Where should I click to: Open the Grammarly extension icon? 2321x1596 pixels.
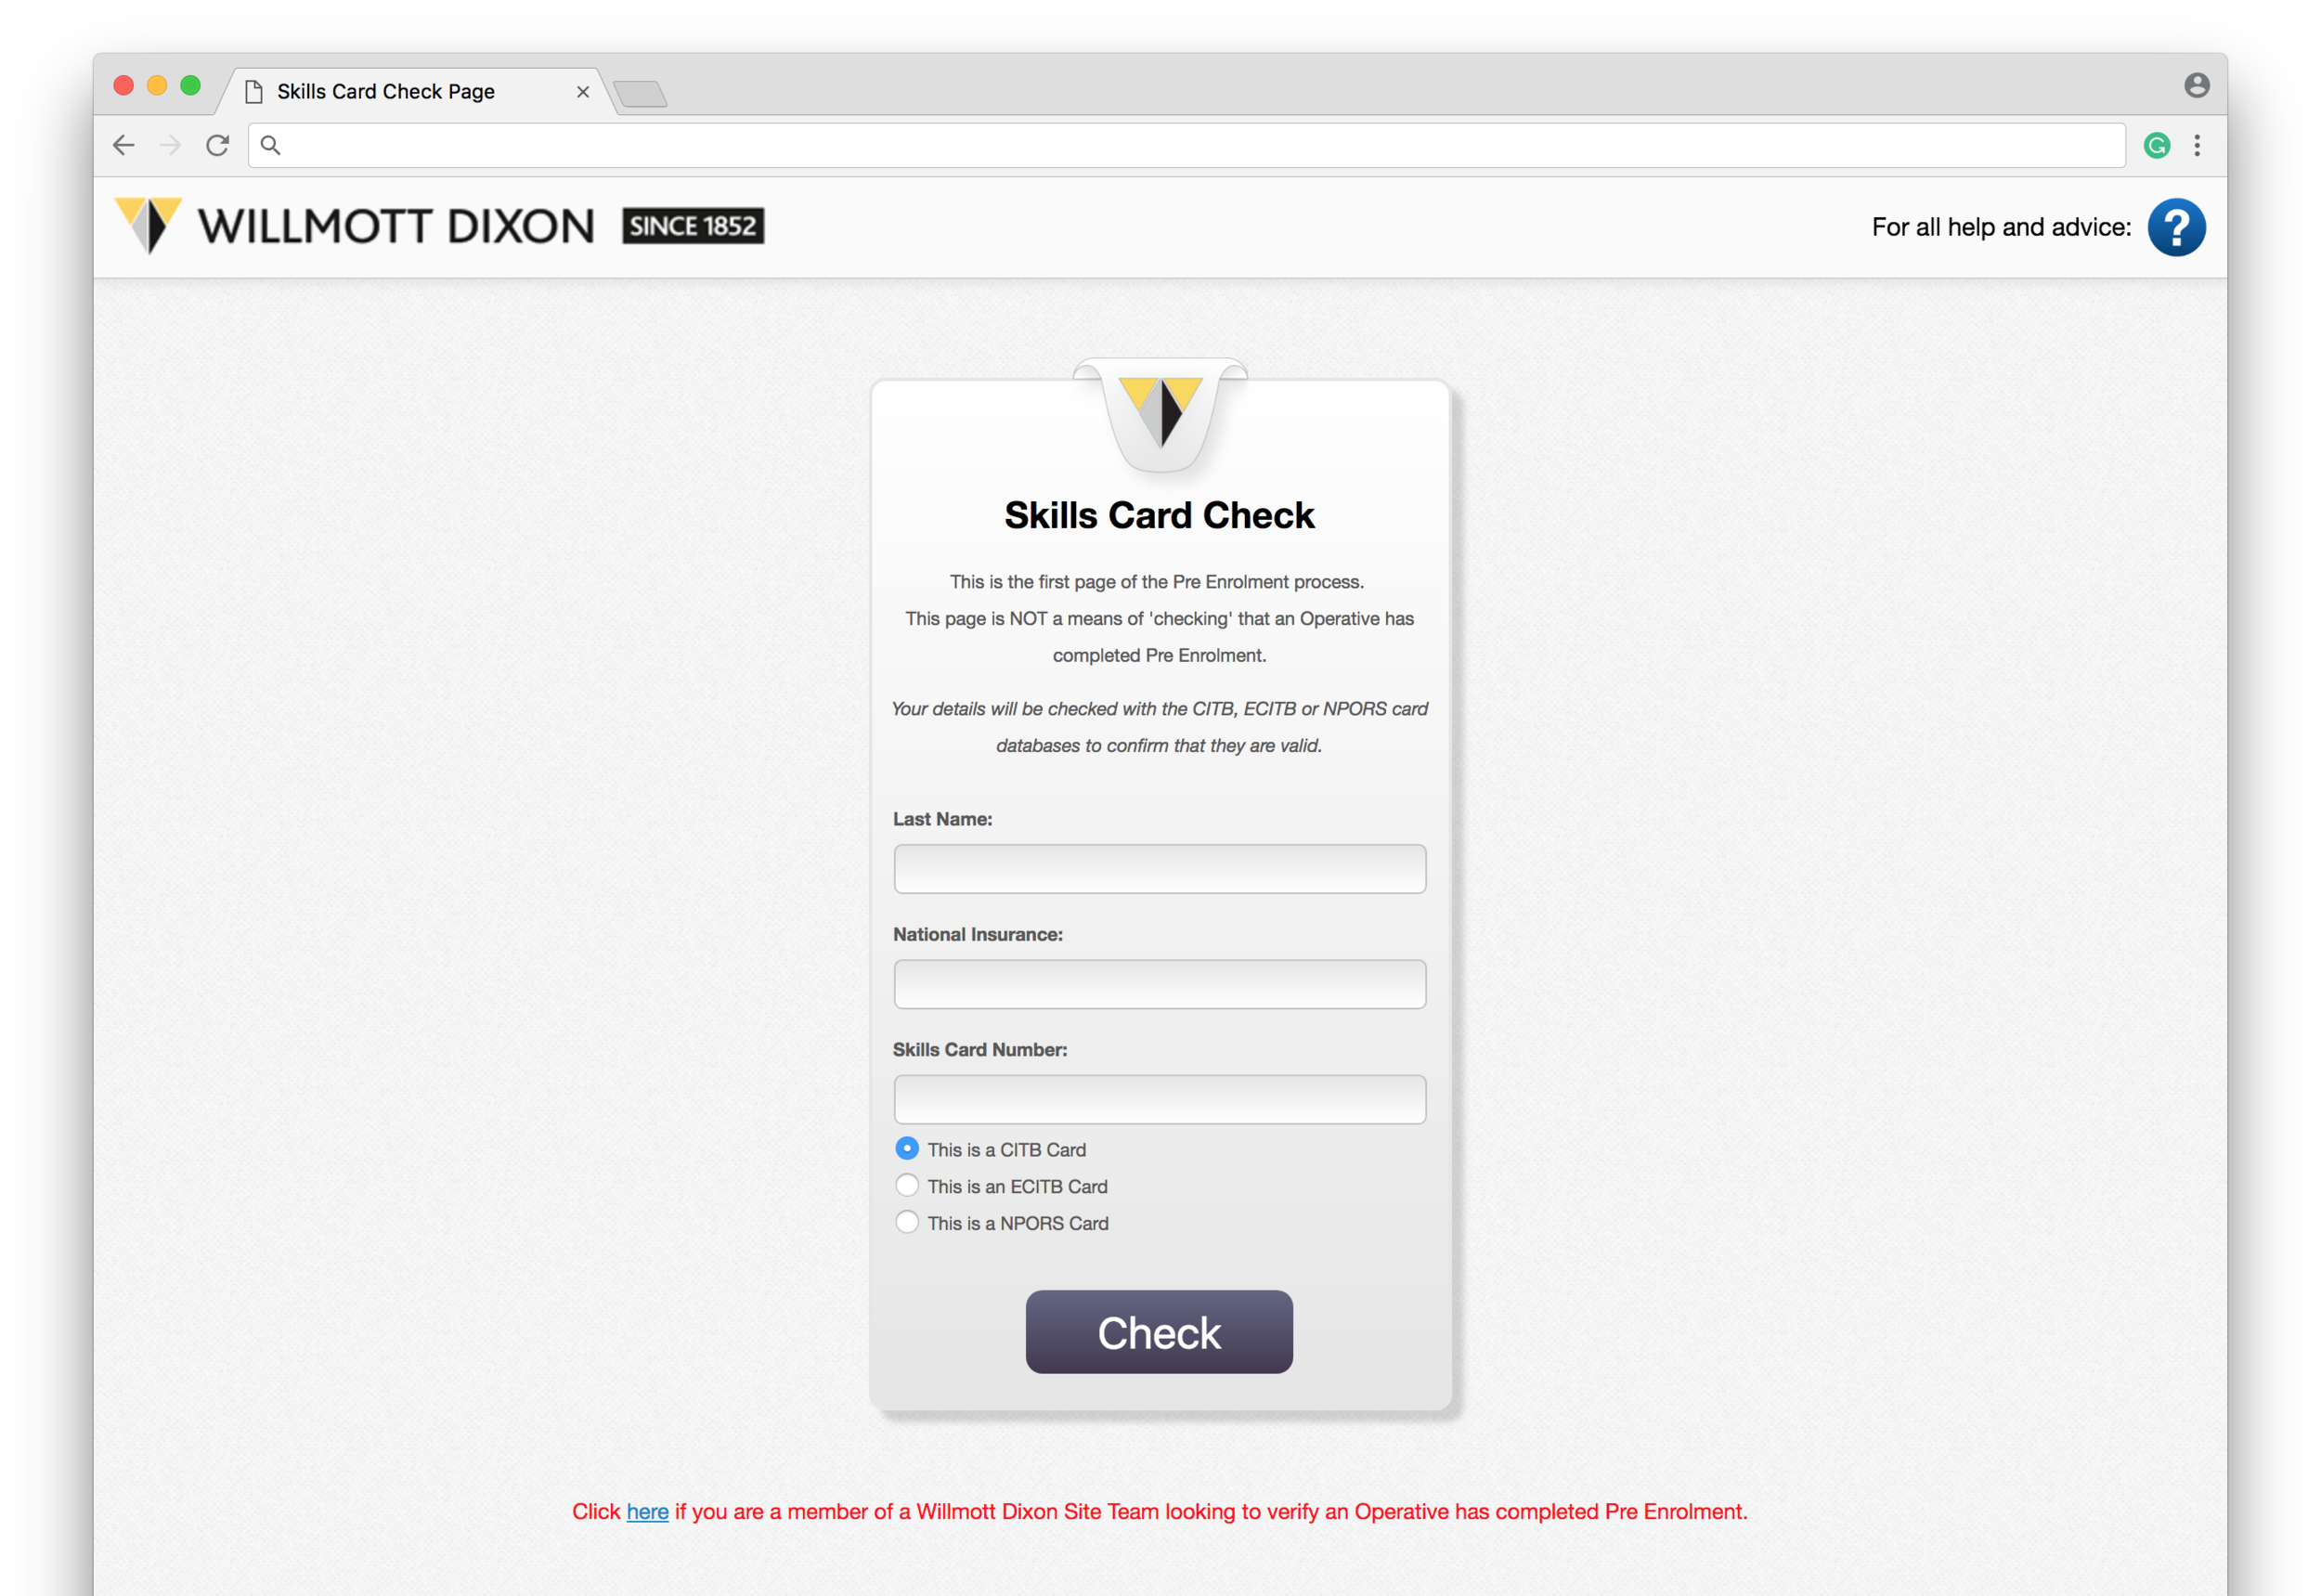pyautogui.click(x=2157, y=146)
